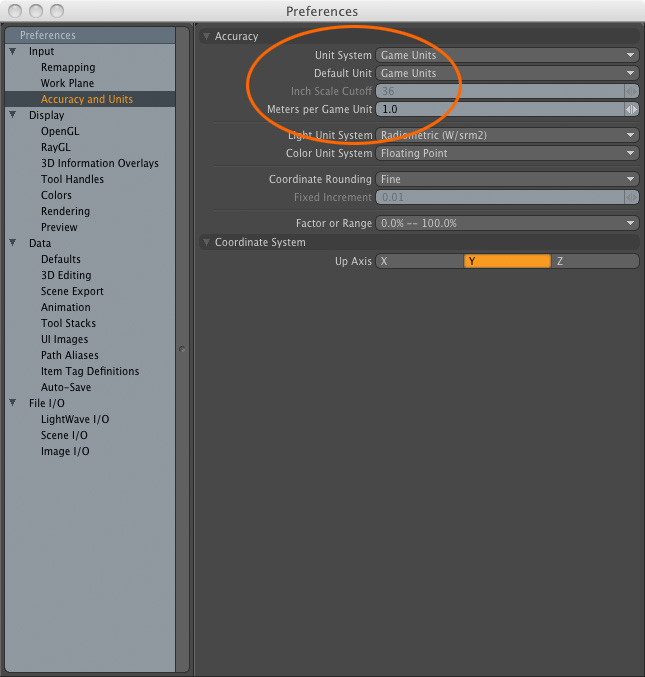Open Auto-Save preferences
This screenshot has height=677, width=645.
click(66, 387)
